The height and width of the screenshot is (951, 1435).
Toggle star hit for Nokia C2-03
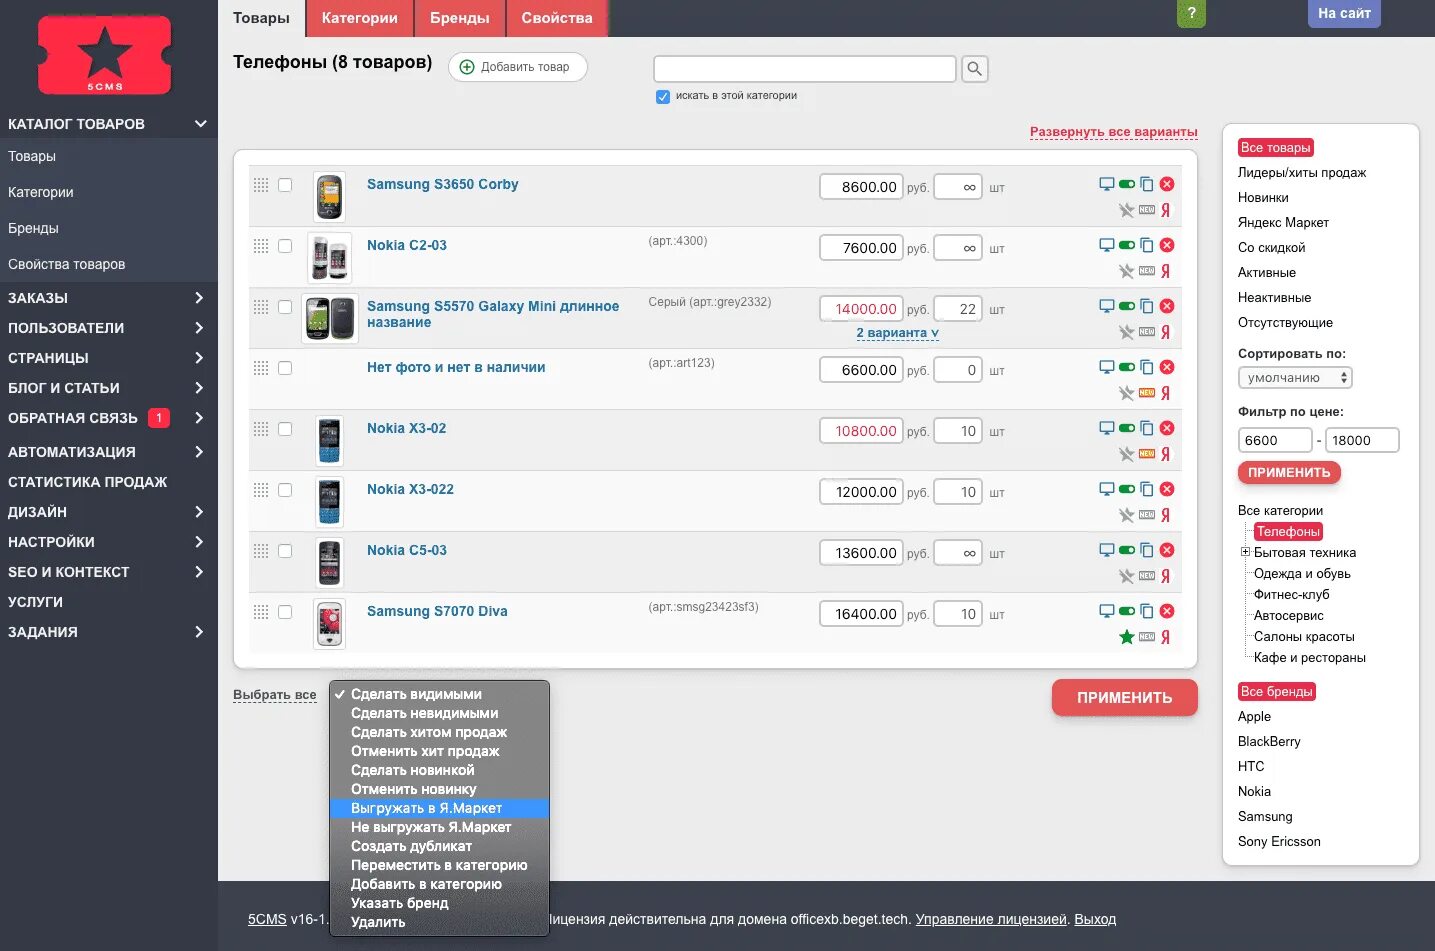pyautogui.click(x=1126, y=271)
